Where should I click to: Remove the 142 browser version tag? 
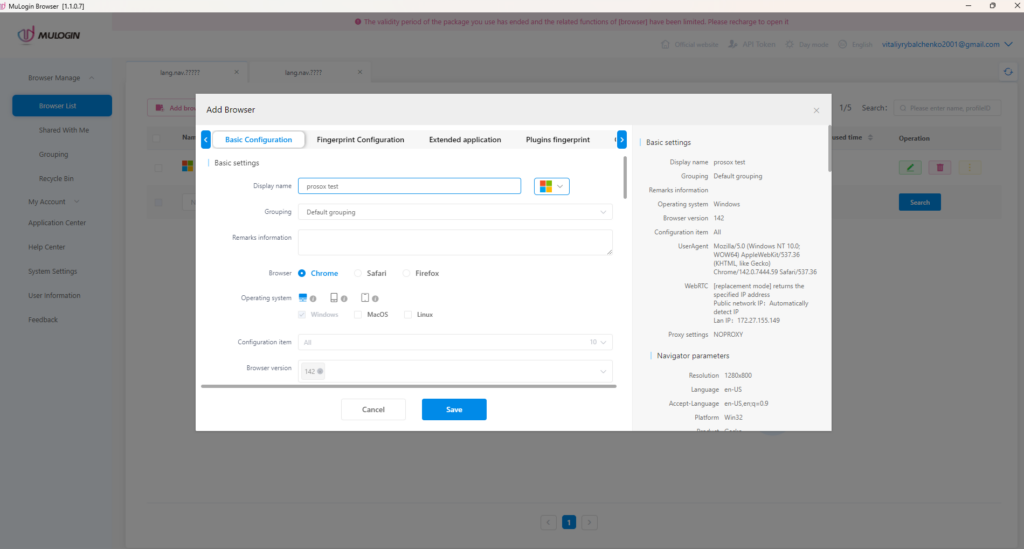[x=320, y=371]
